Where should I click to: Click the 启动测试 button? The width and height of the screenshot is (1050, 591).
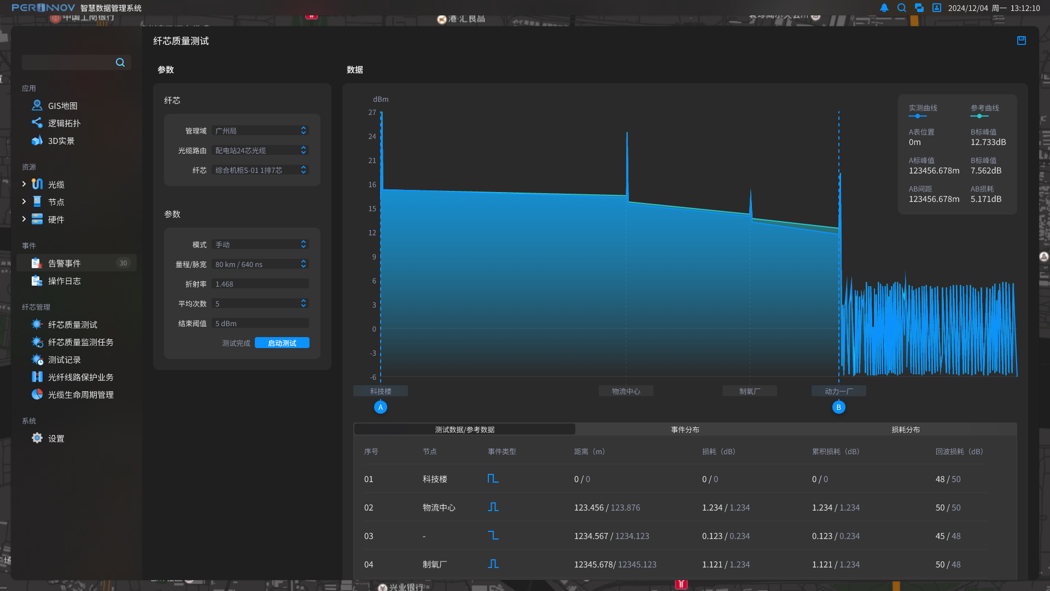click(282, 343)
